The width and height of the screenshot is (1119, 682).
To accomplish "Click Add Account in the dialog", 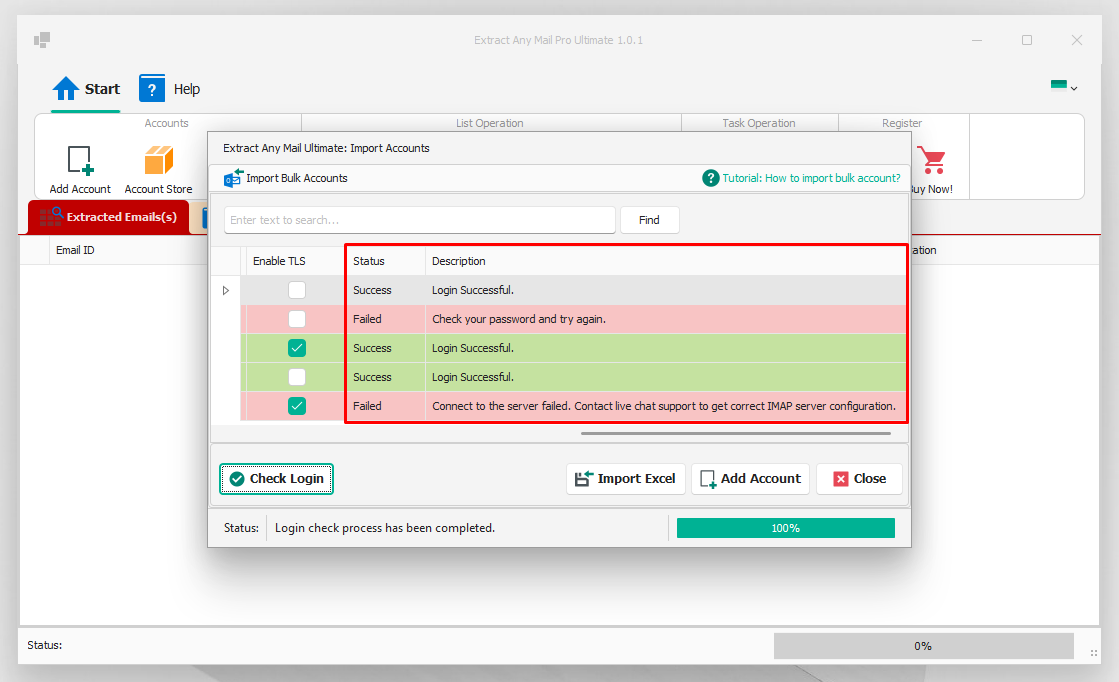I will pos(750,479).
